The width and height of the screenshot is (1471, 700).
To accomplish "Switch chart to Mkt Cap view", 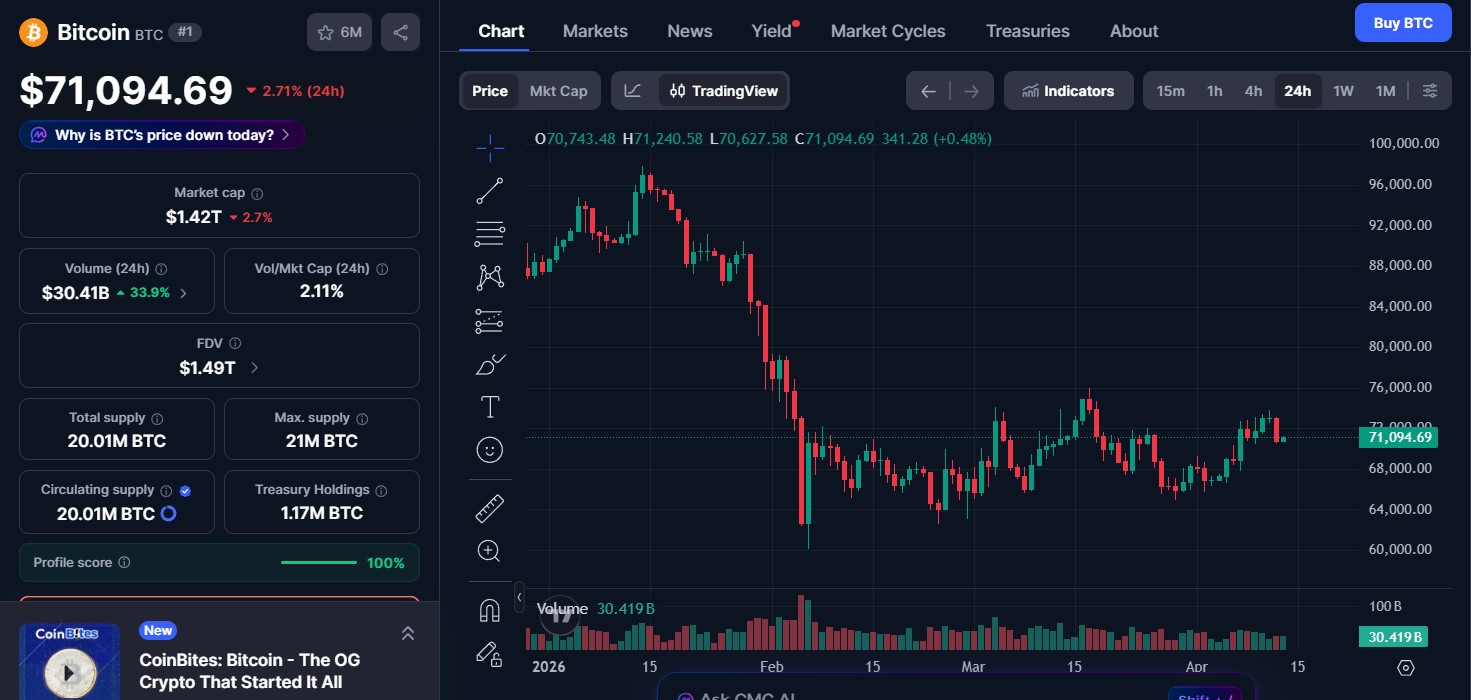I will [557, 90].
